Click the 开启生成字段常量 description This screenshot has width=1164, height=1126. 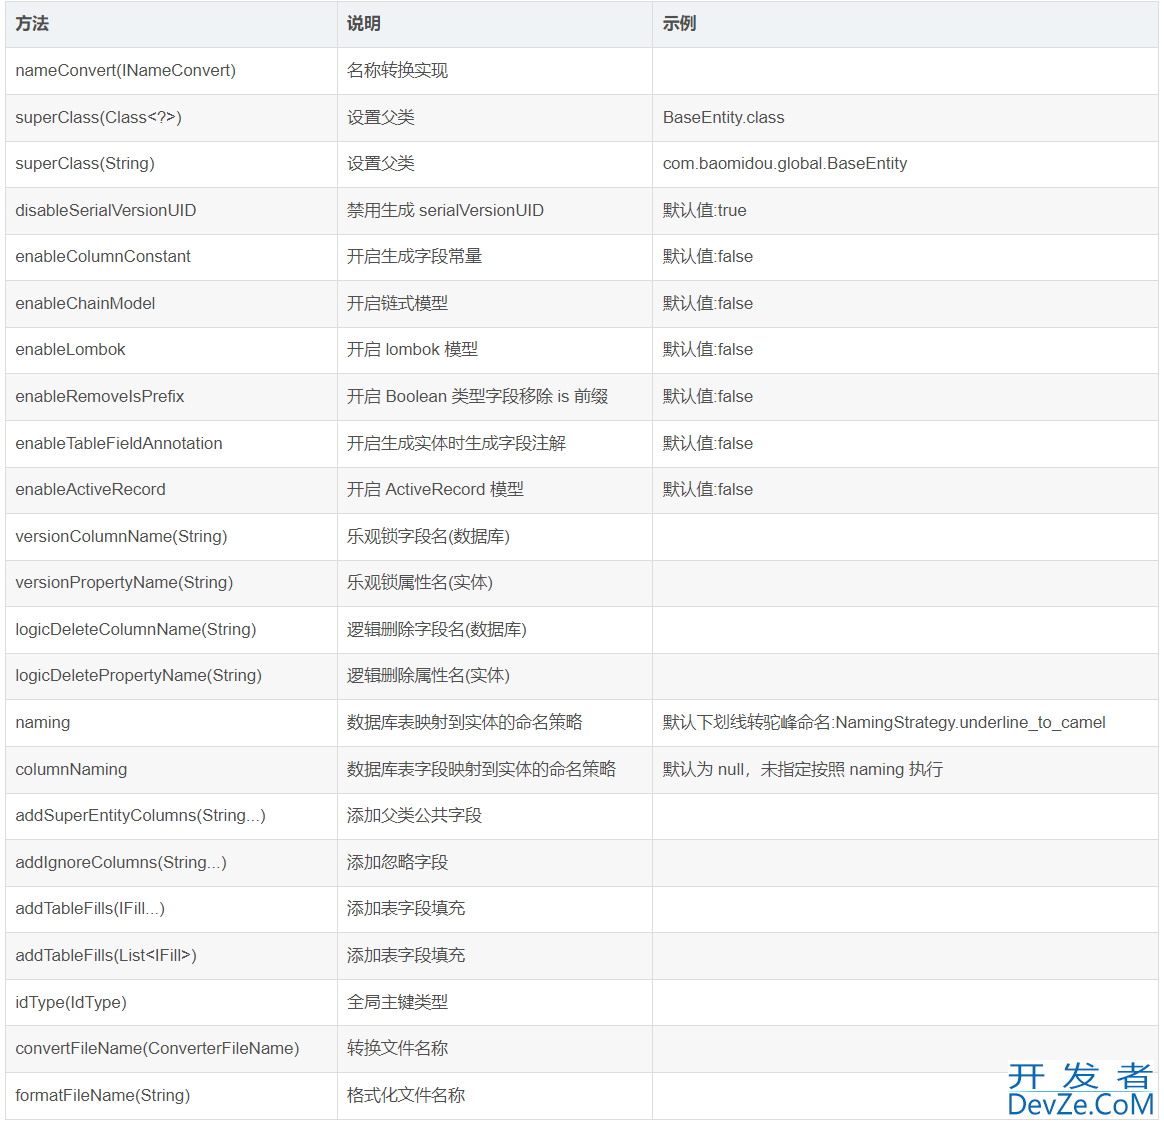pos(414,256)
